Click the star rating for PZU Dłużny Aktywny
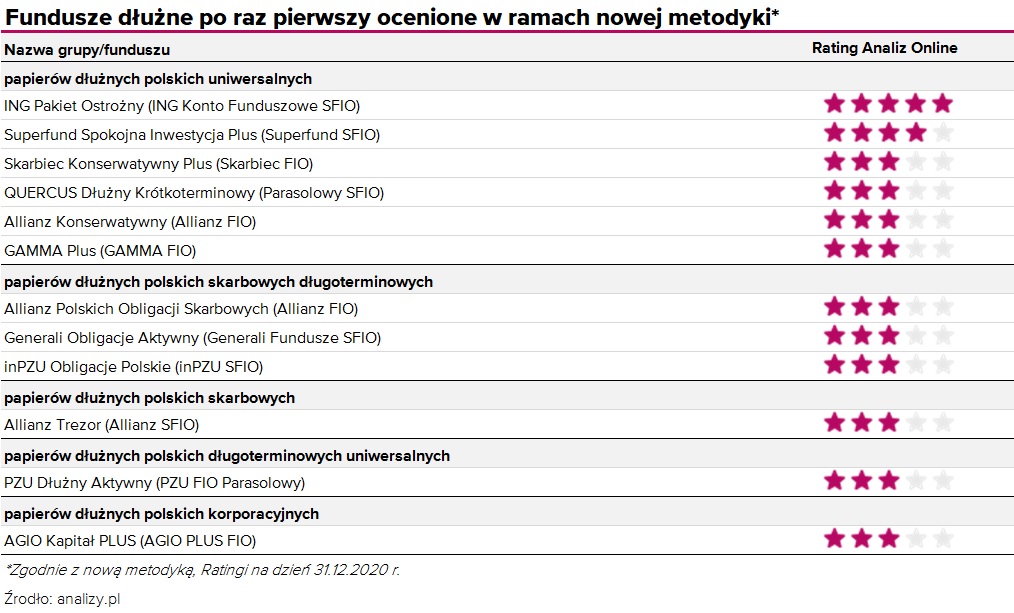1014x613 pixels. (x=889, y=480)
